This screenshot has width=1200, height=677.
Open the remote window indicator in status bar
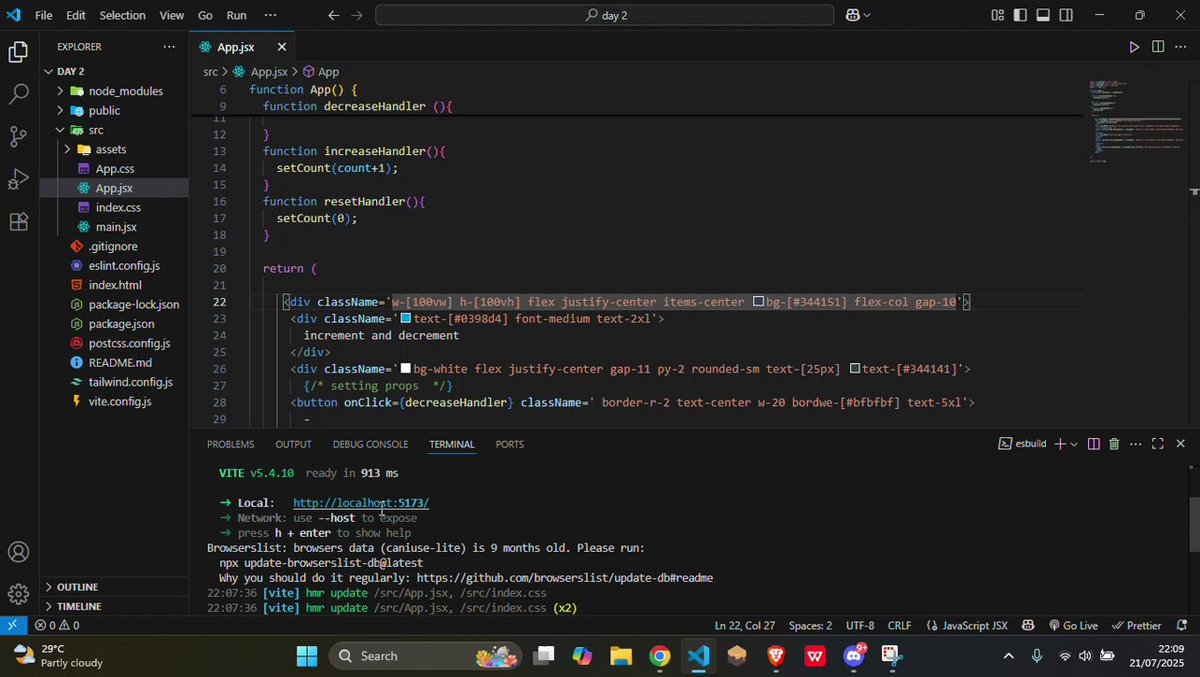(11, 625)
